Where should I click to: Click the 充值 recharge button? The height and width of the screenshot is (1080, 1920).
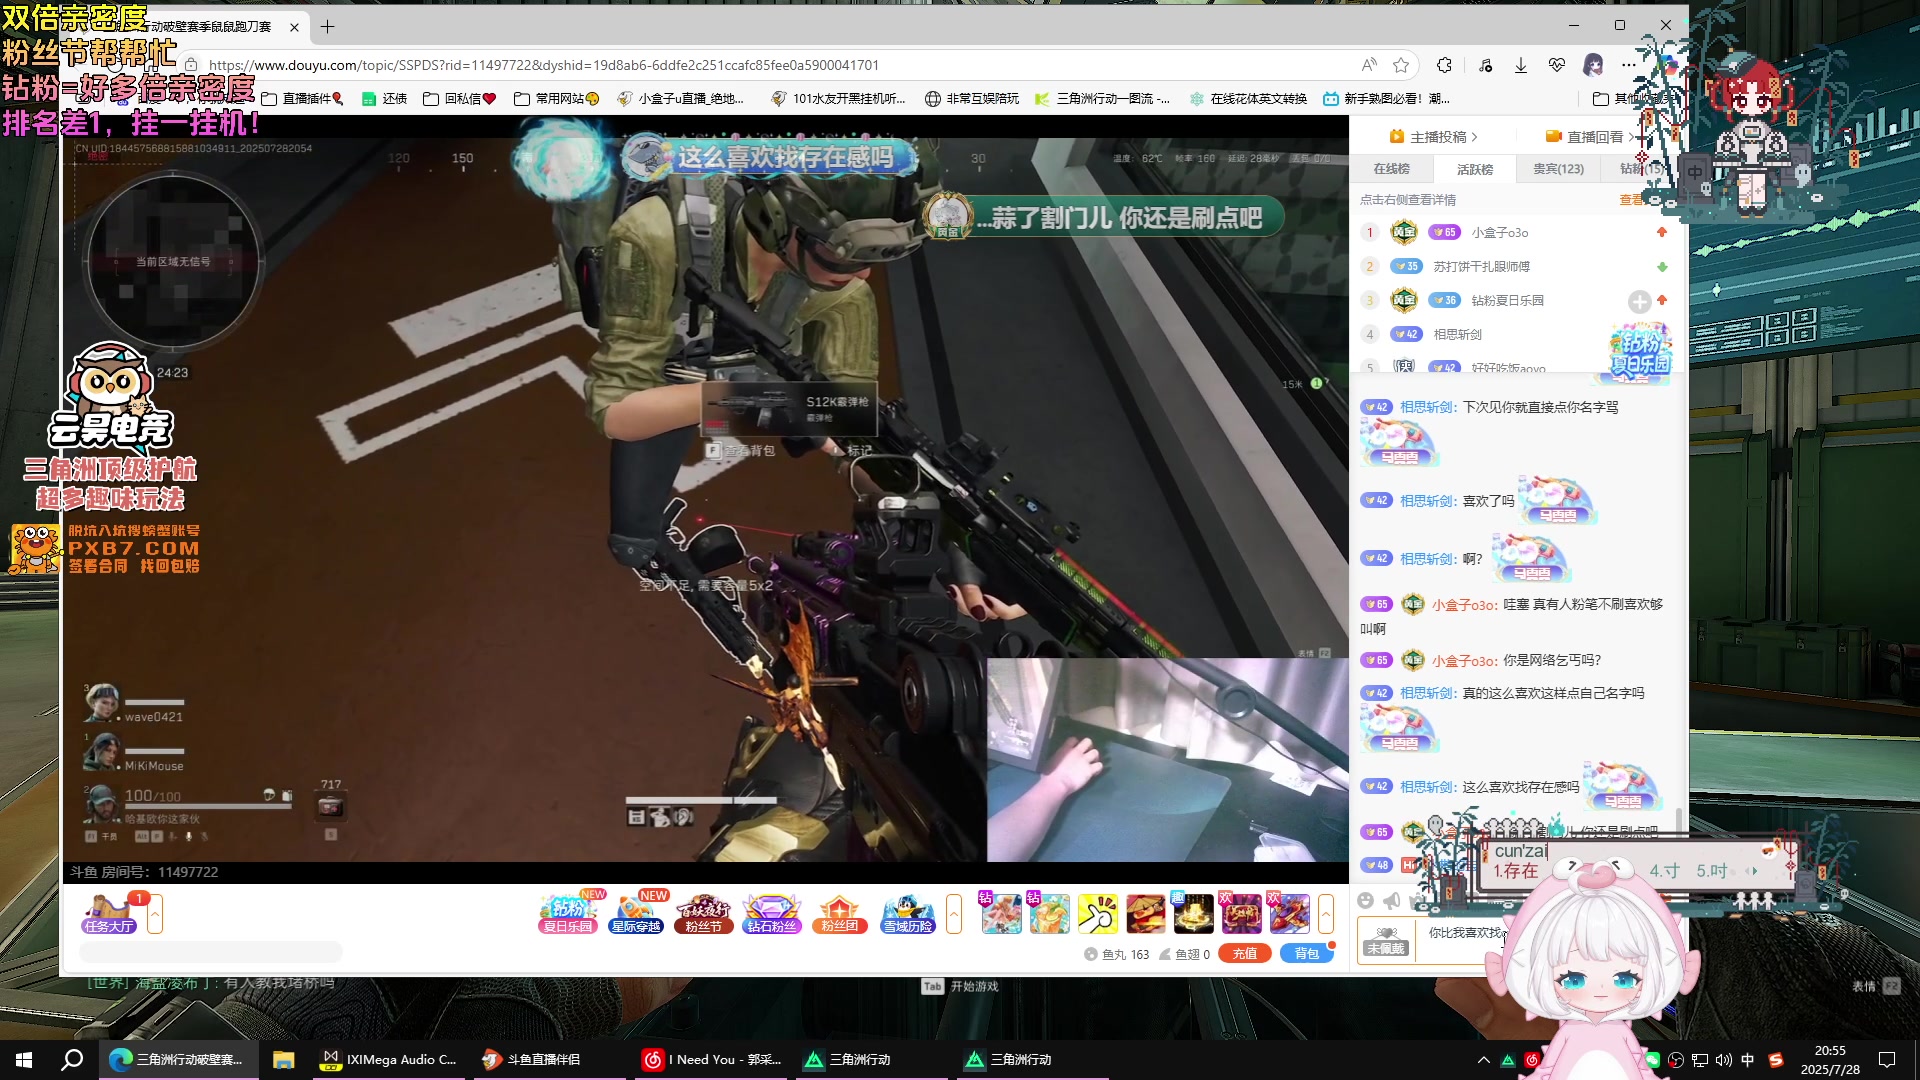pos(1245,954)
